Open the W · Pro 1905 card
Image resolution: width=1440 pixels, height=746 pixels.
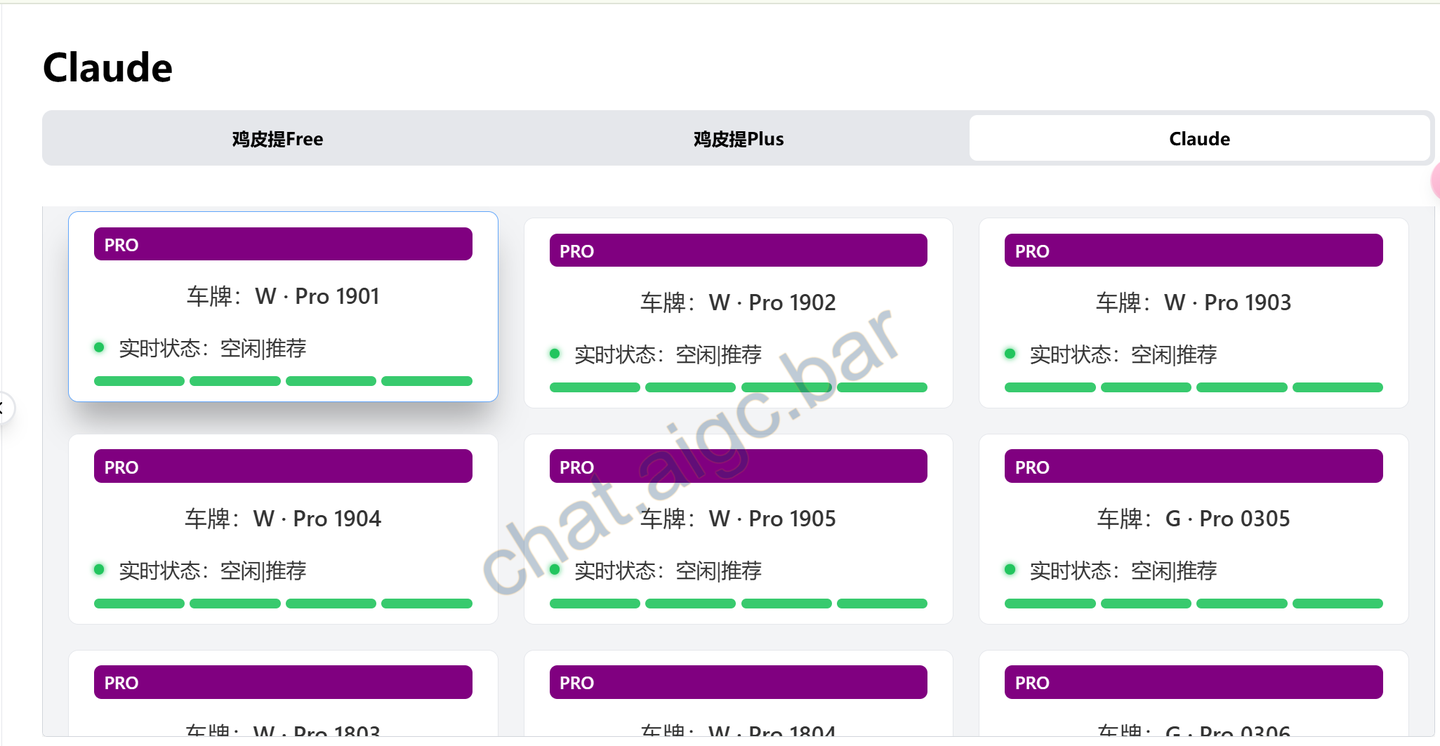[x=738, y=529]
